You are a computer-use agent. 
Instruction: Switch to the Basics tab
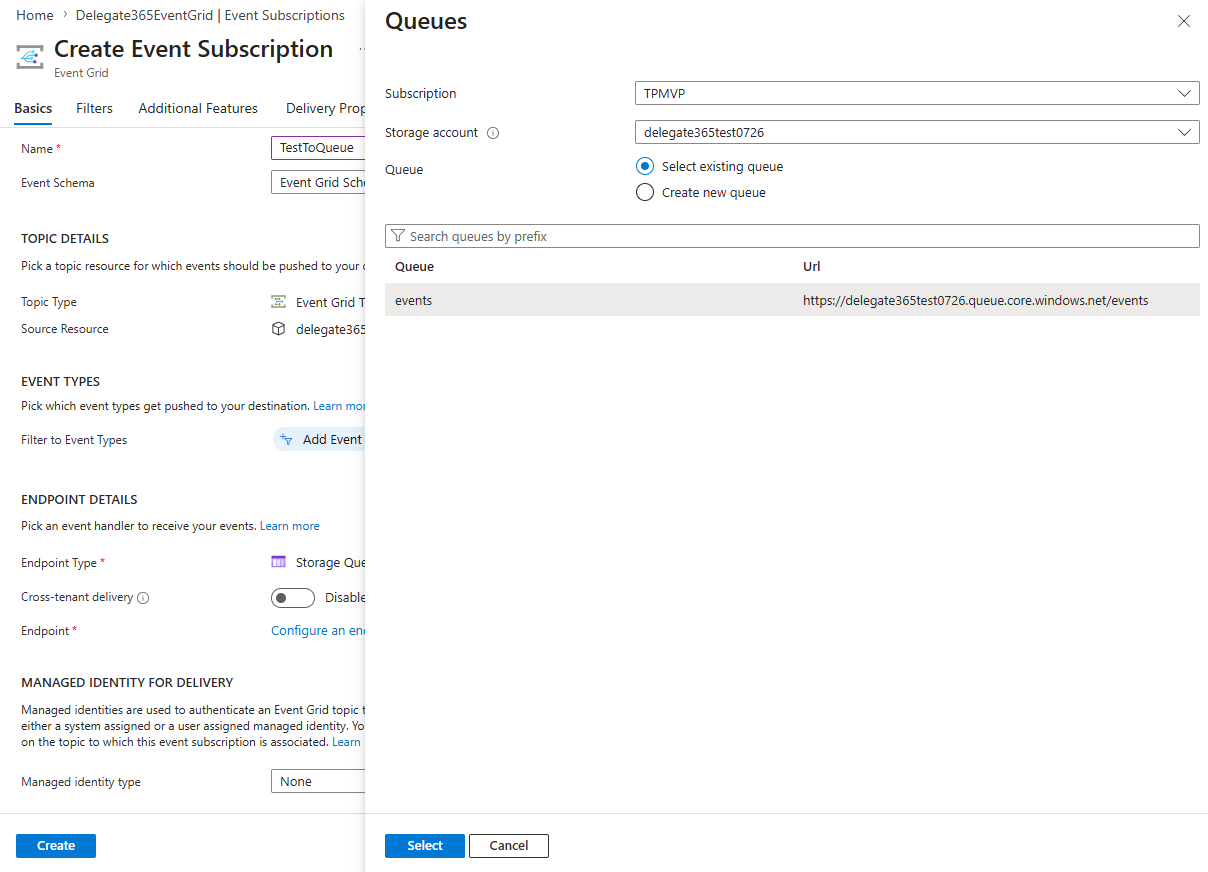[33, 108]
